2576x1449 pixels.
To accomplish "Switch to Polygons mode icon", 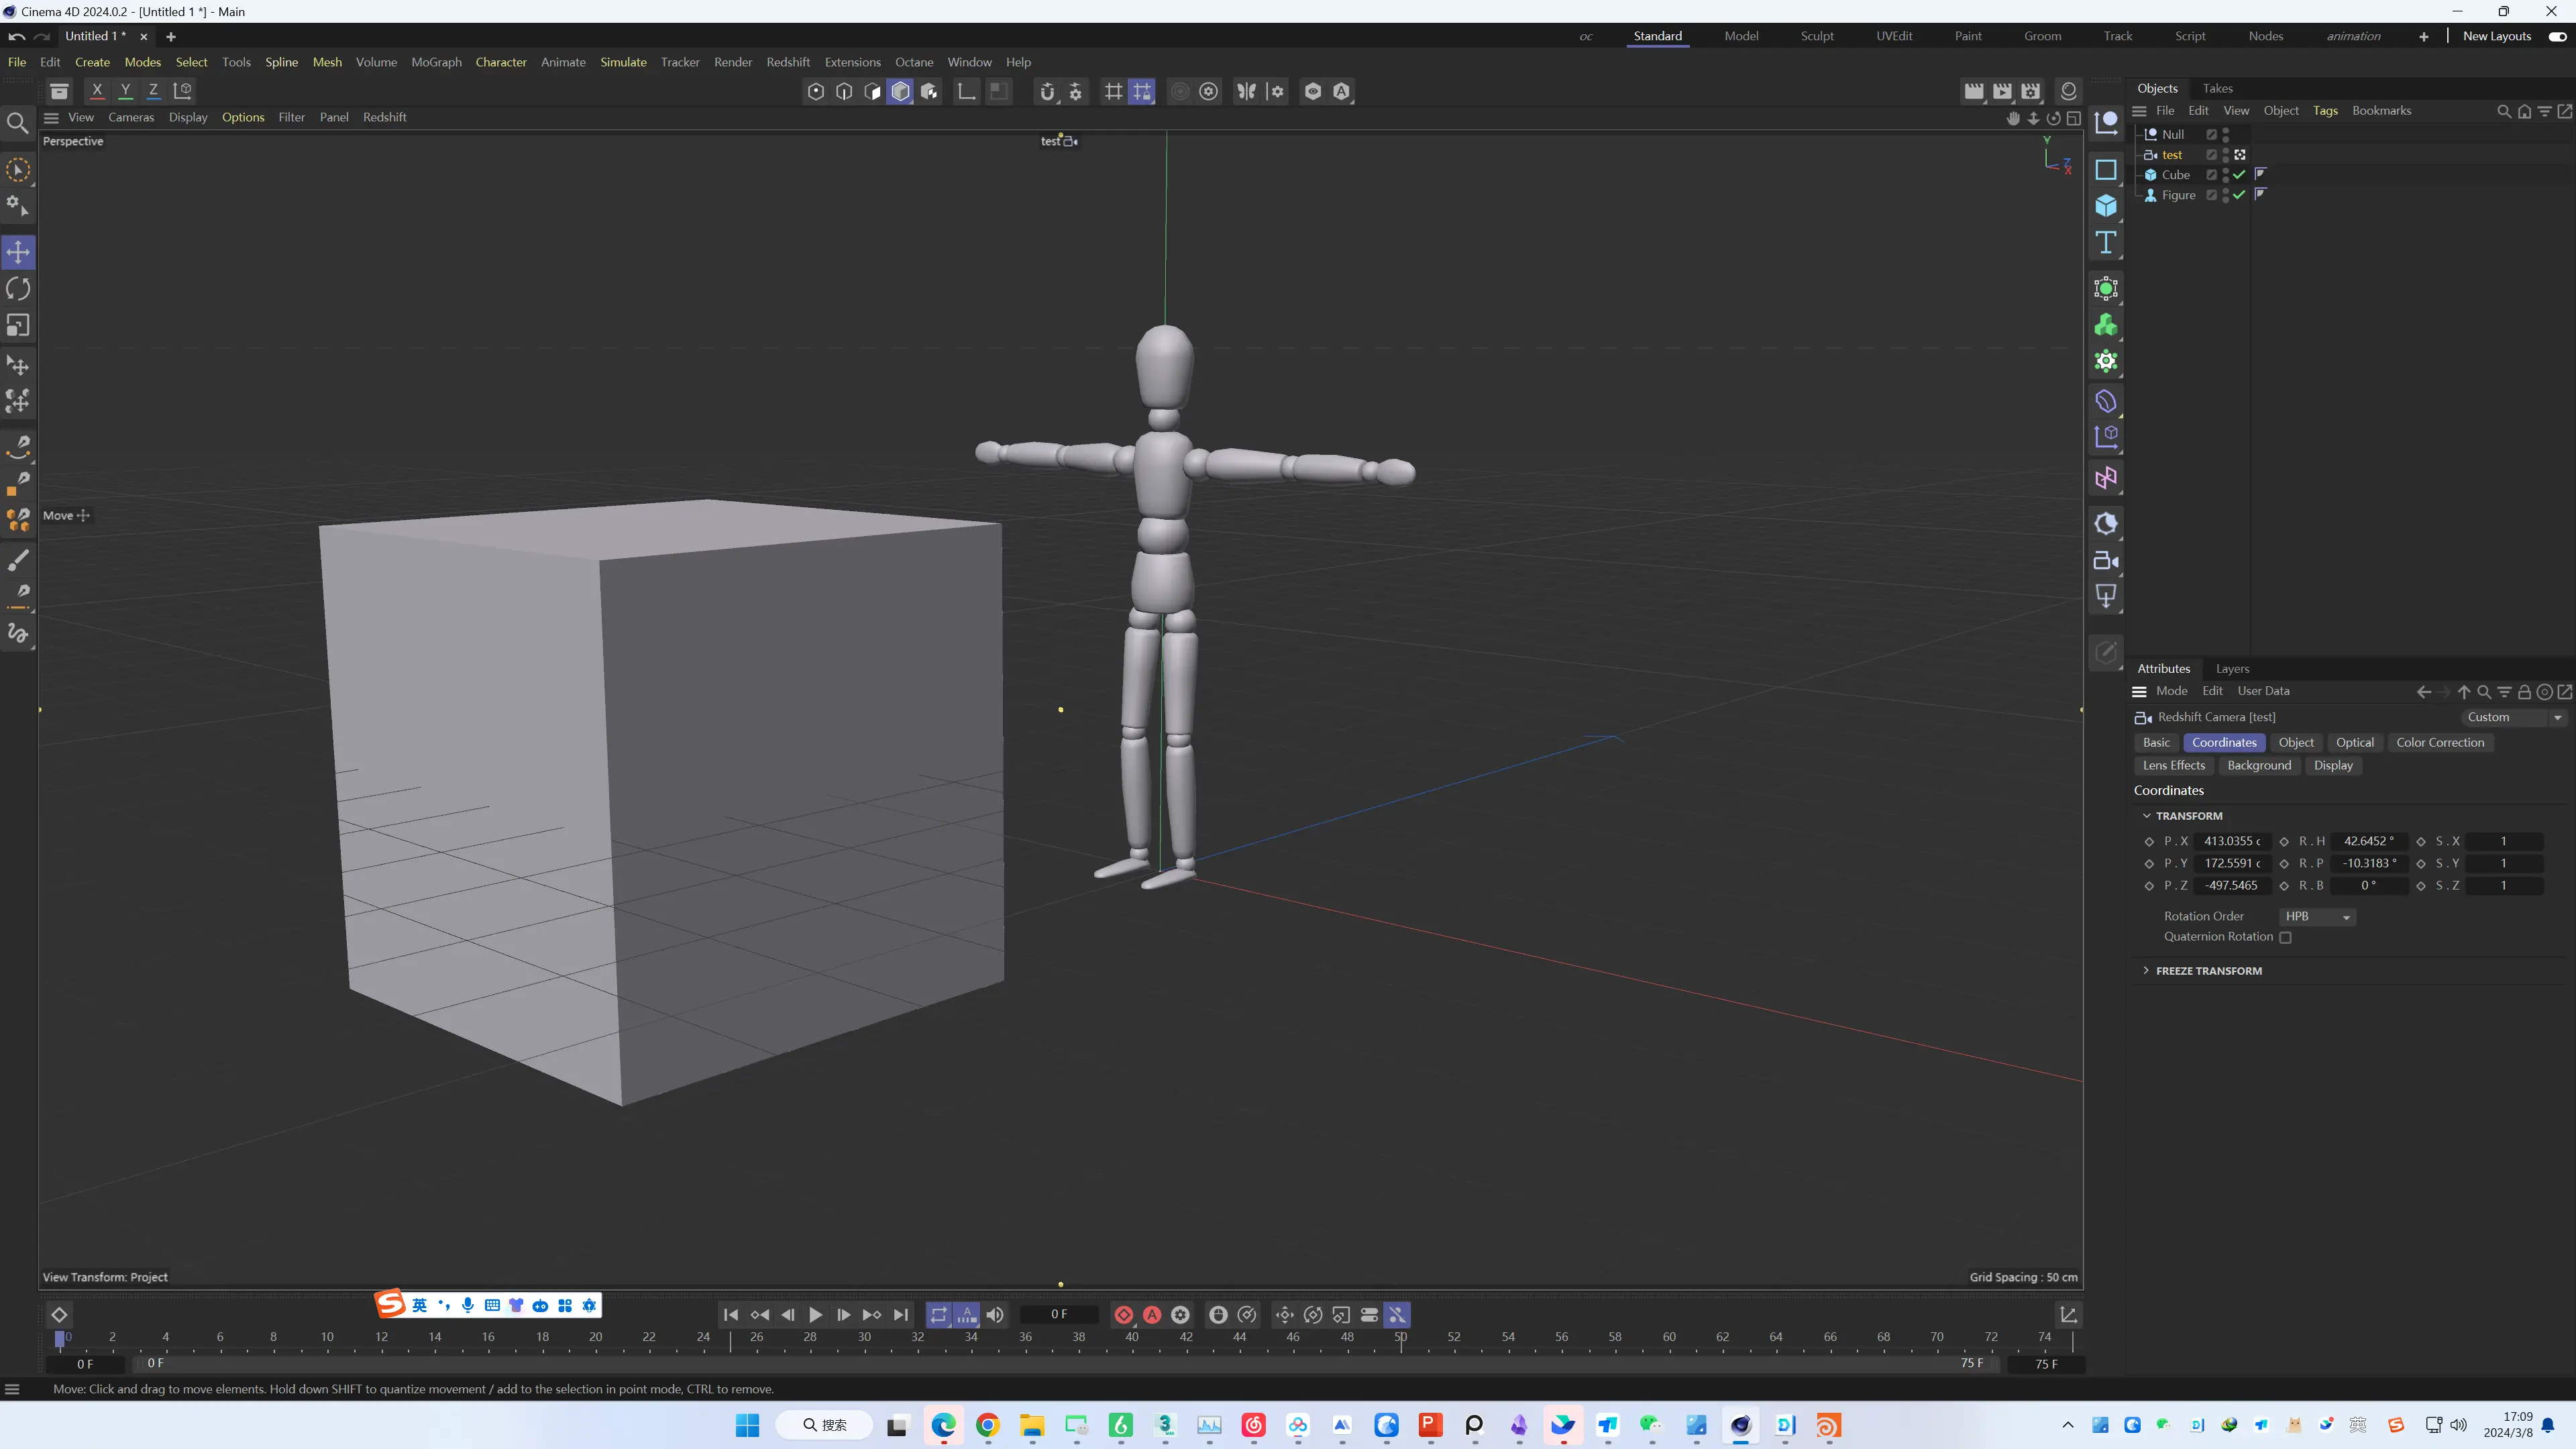I will coord(872,91).
